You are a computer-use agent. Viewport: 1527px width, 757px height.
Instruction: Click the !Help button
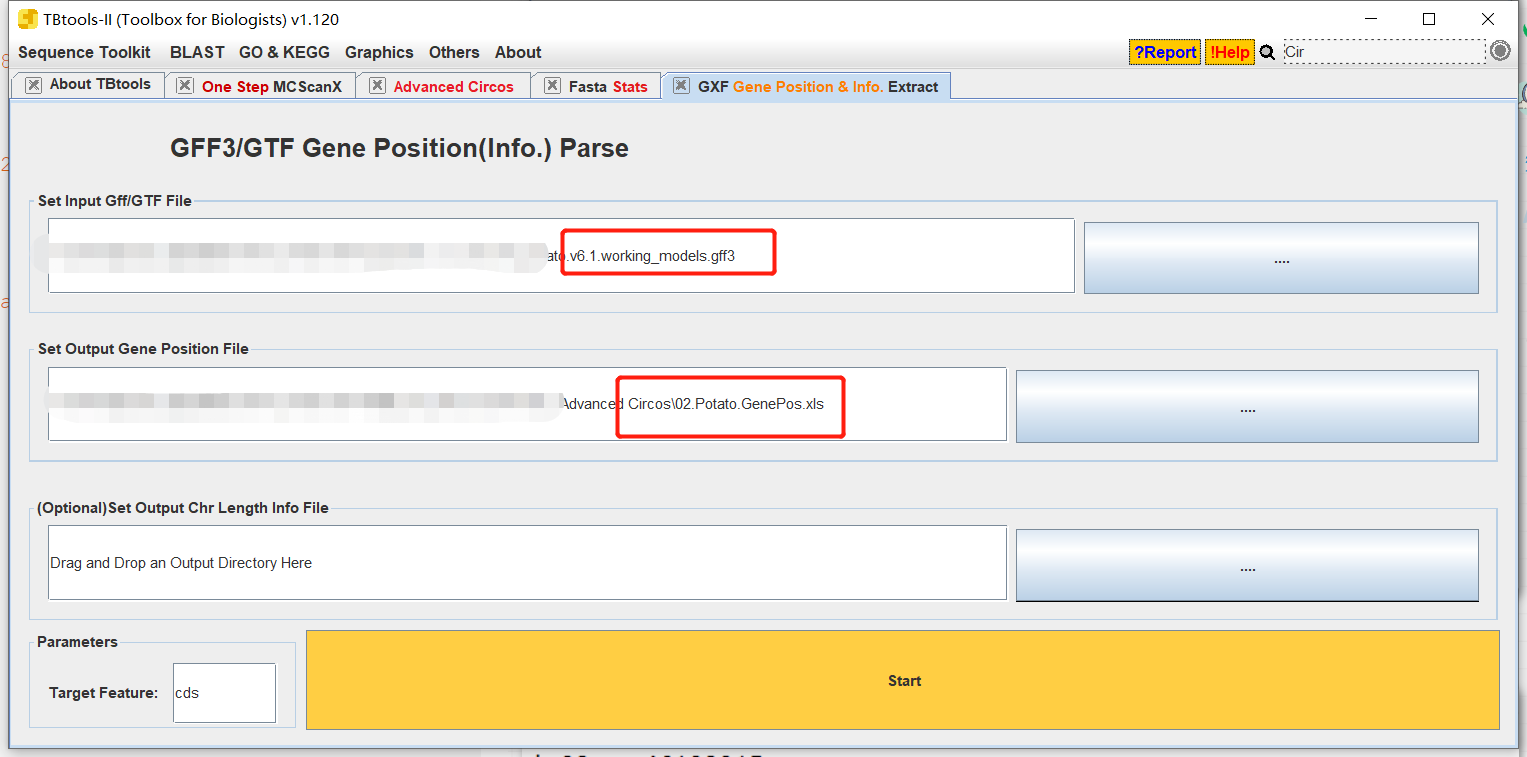click(1230, 52)
